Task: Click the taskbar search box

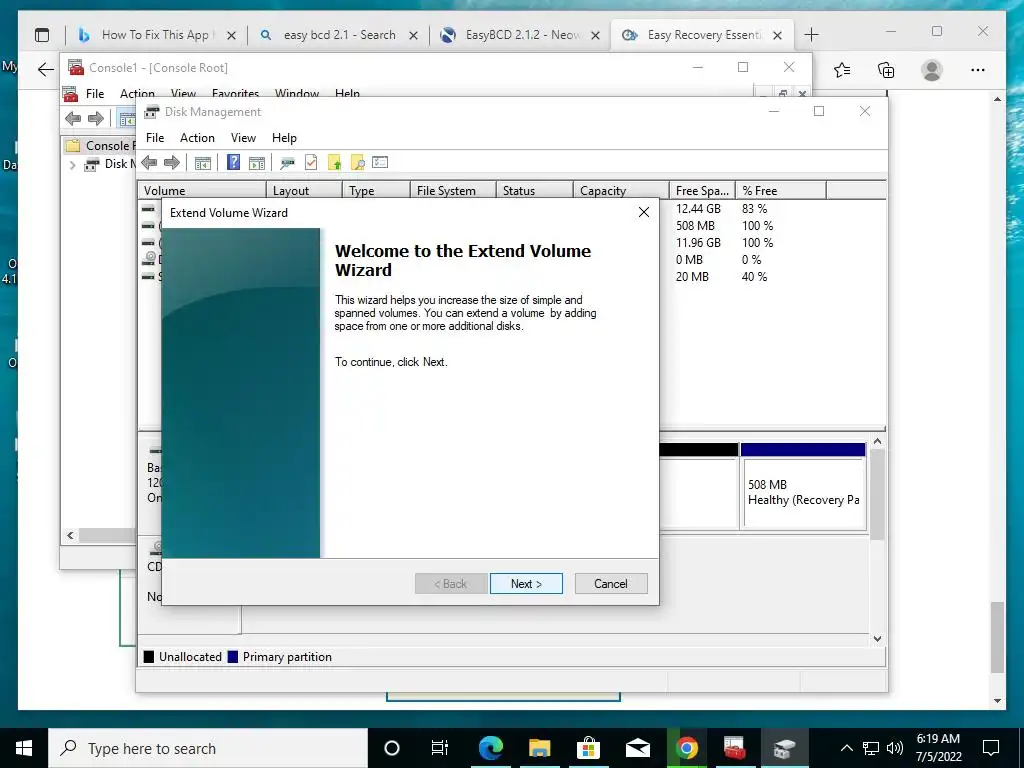Action: (208, 748)
